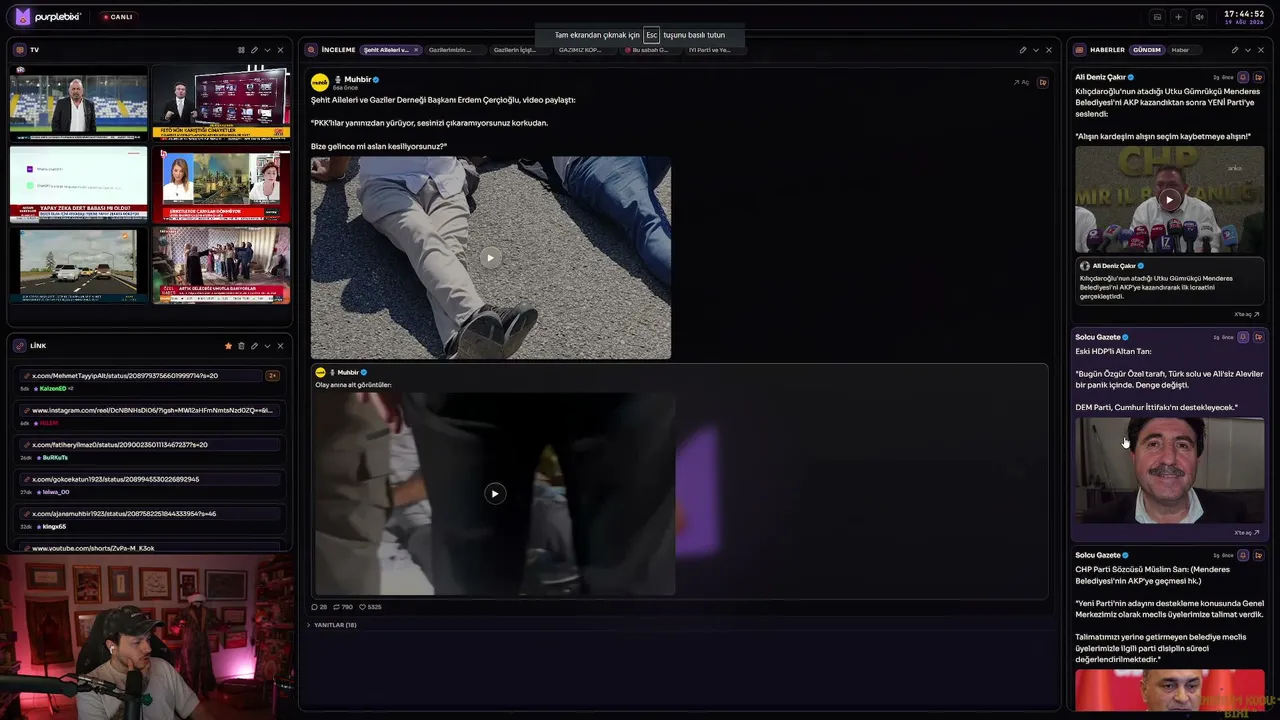Open 'X'te aç' link under Ali Deniz Çakır post
The width and height of the screenshot is (1280, 720).
click(x=1247, y=314)
